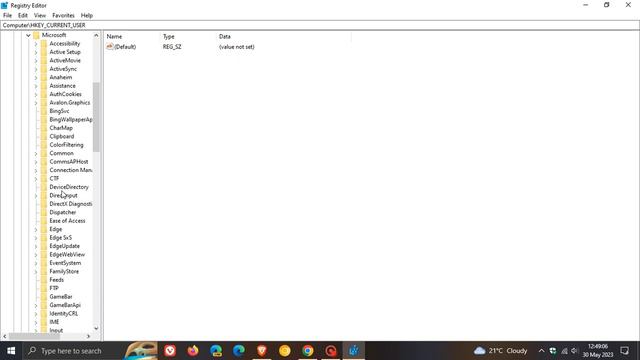Select the EventSystem key
This screenshot has height=360, width=640.
(65, 263)
